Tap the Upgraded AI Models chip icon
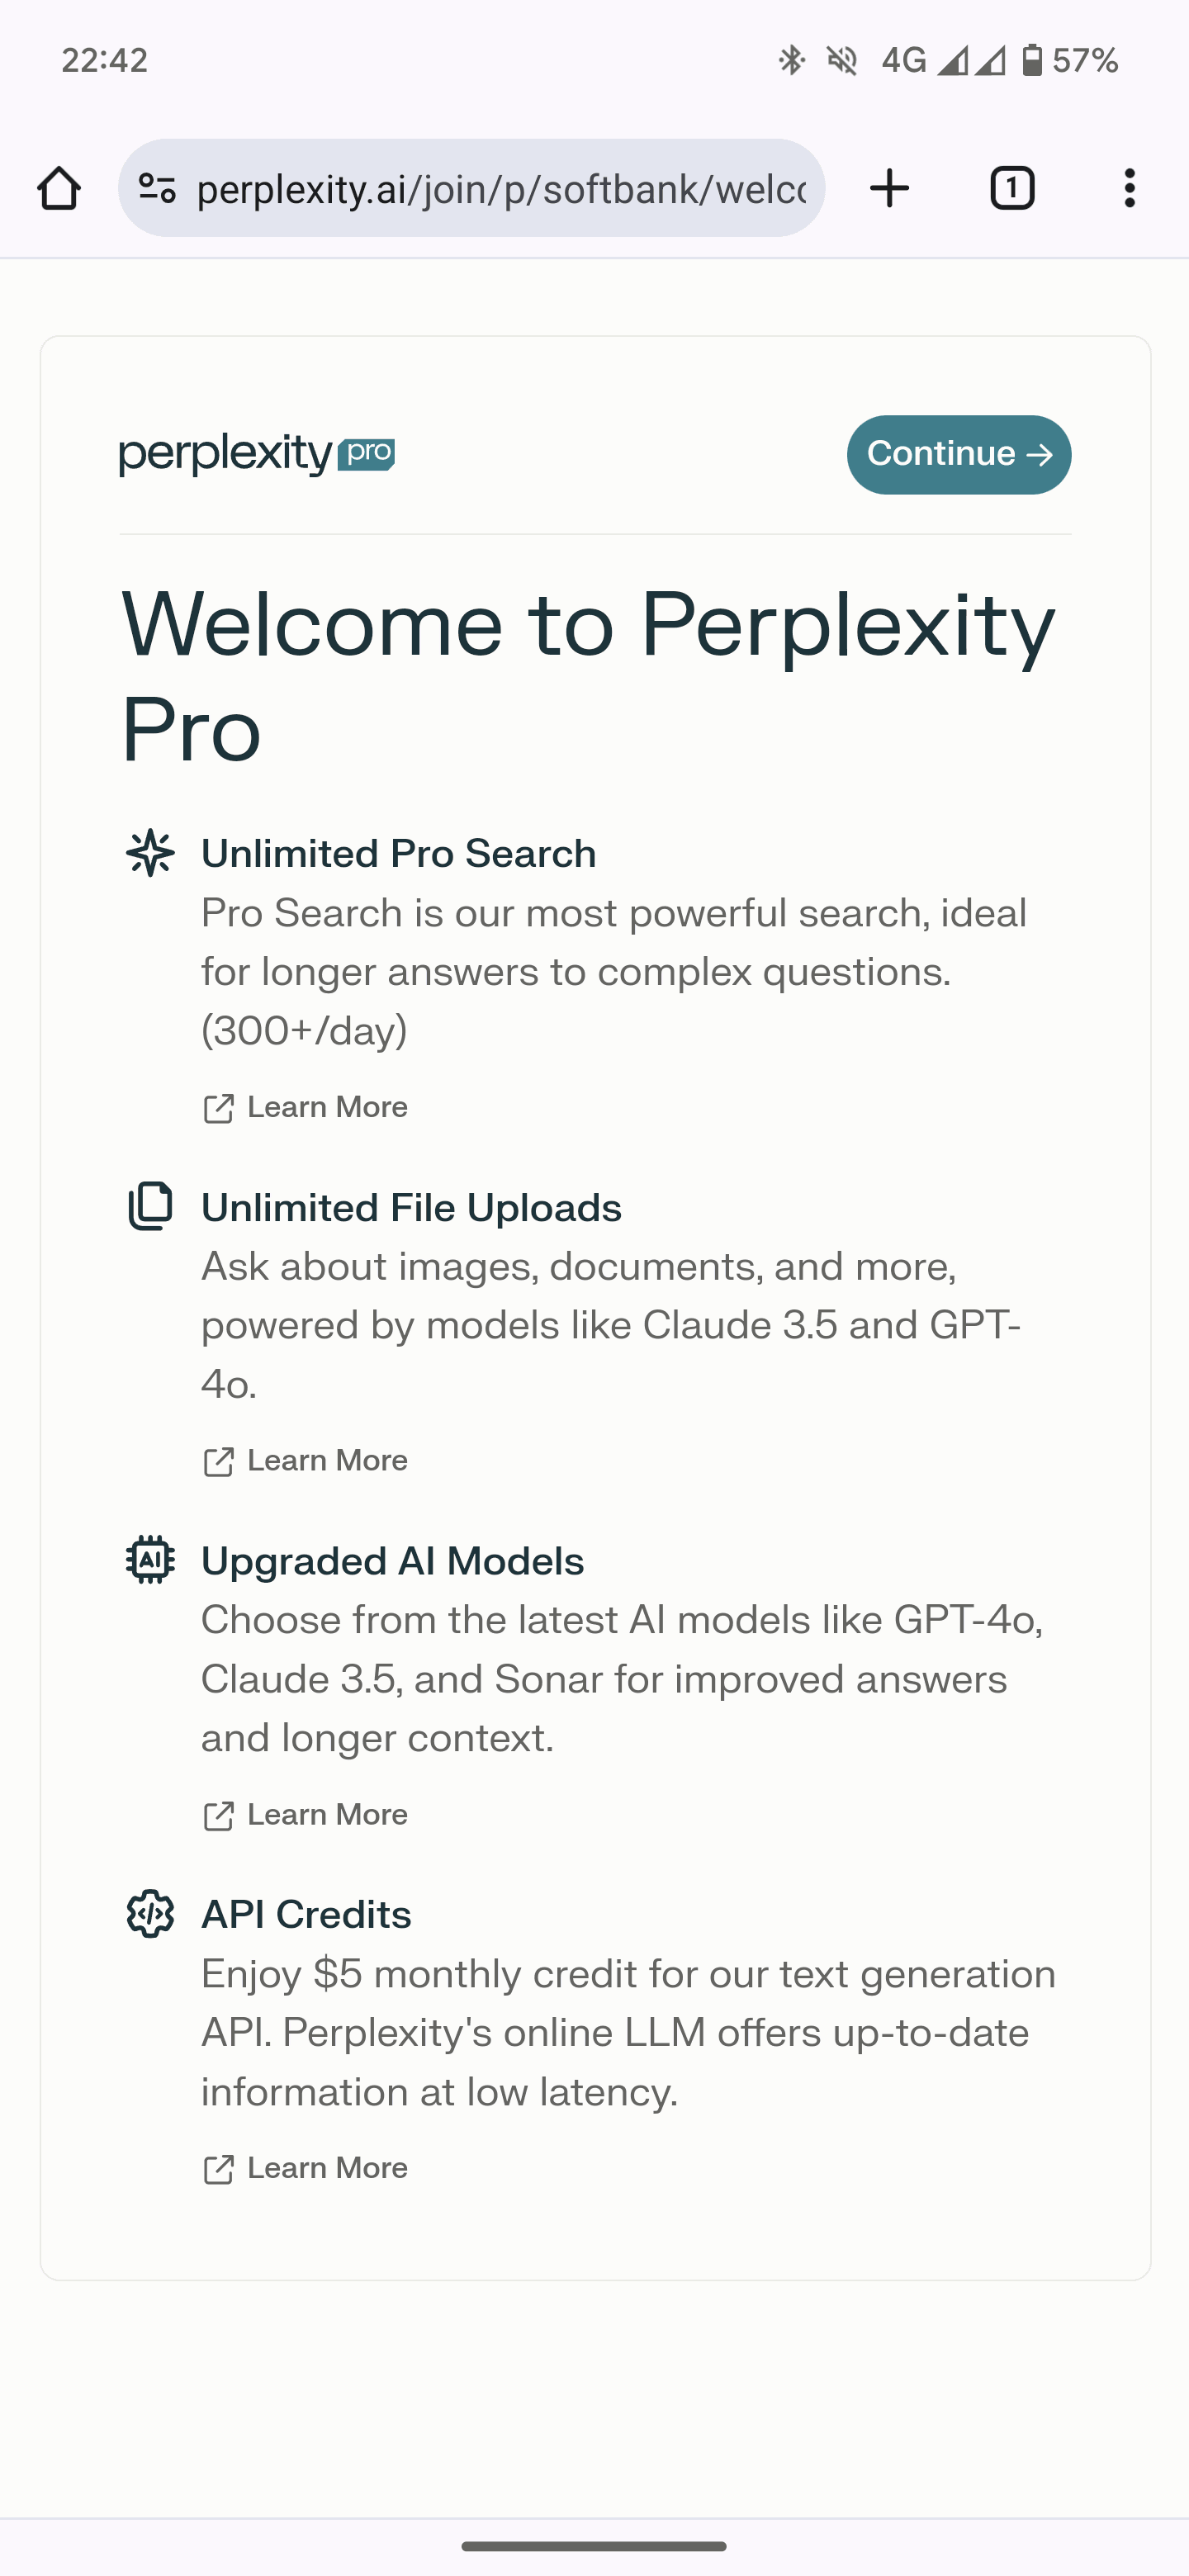The image size is (1189, 2576). click(150, 1560)
